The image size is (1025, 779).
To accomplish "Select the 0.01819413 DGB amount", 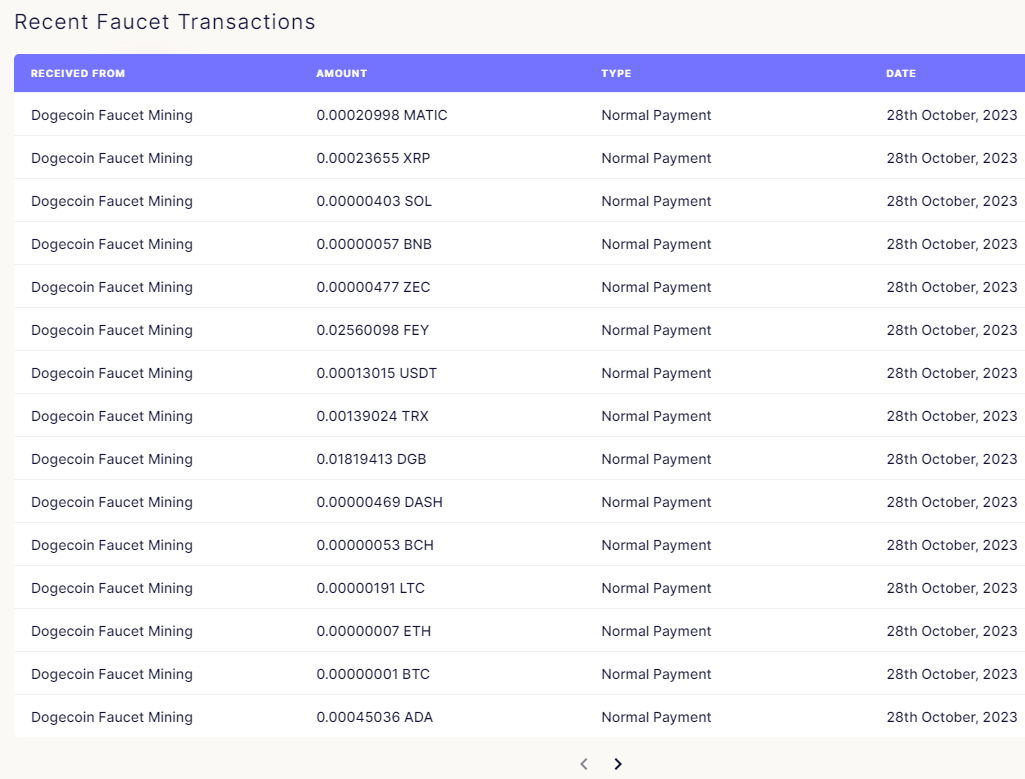I will [371, 459].
